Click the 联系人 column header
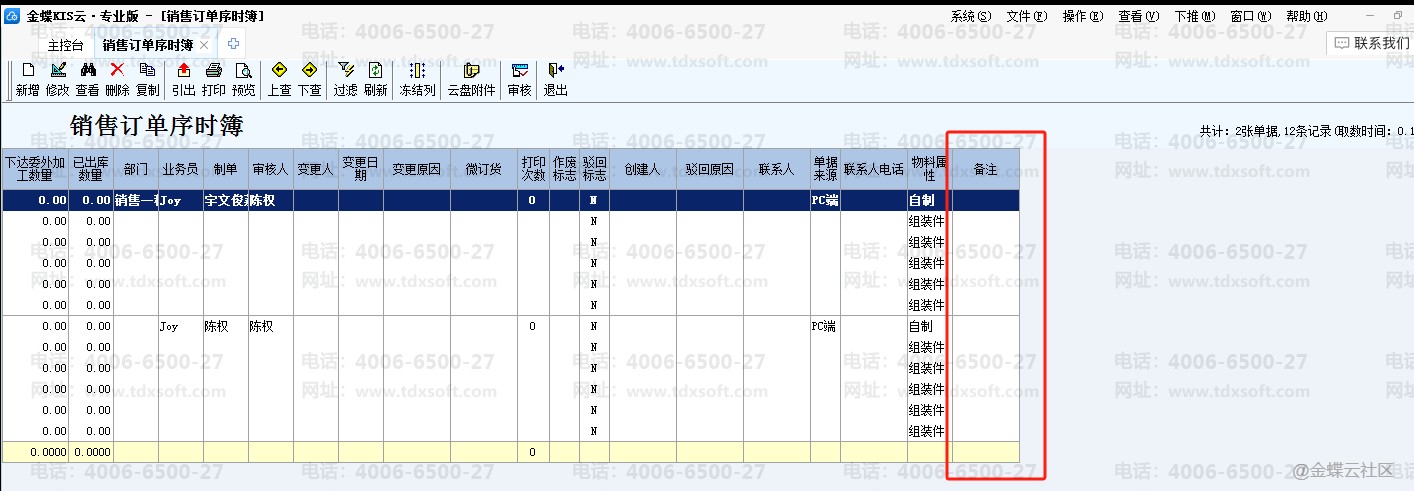Viewport: 1414px width, 491px height. tap(777, 170)
